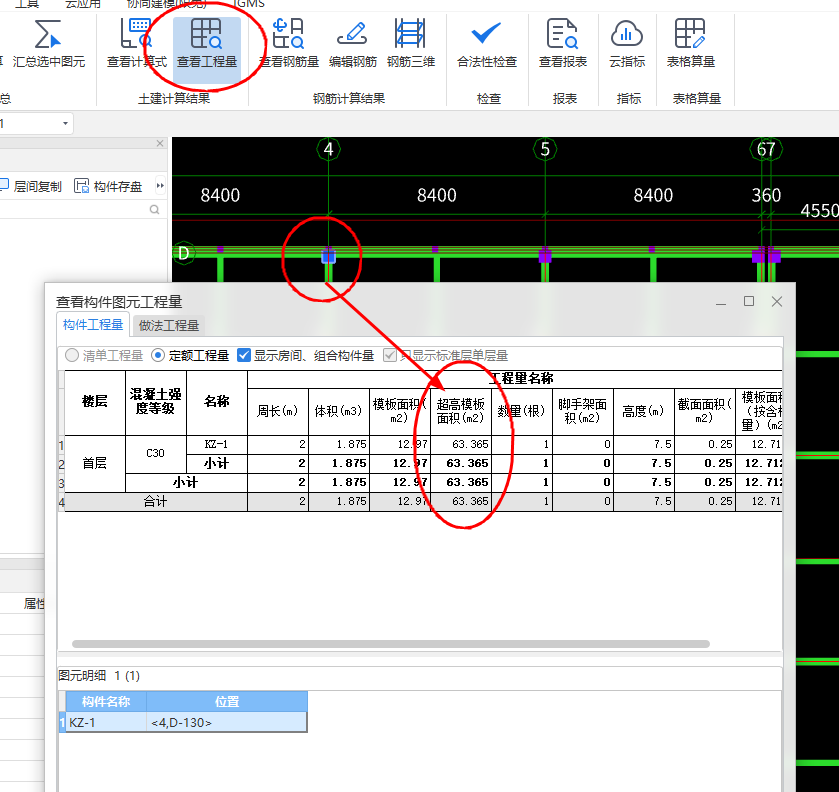Expand more tools double-arrow in left panel
Image resolution: width=839 pixels, height=792 pixels.
(160, 186)
